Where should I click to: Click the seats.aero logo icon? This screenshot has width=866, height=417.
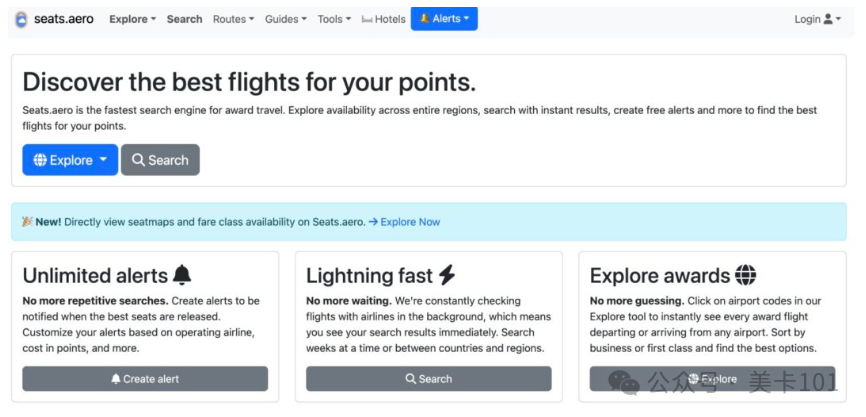tap(21, 19)
